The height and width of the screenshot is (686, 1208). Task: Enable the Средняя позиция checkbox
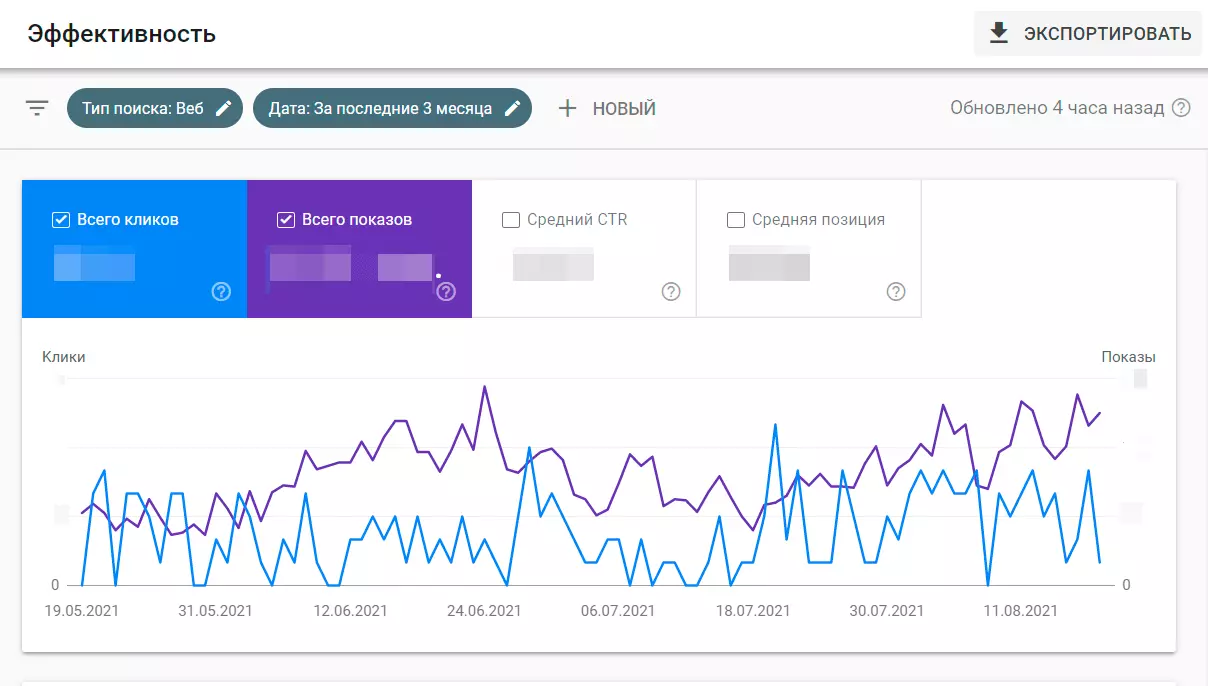tap(736, 220)
